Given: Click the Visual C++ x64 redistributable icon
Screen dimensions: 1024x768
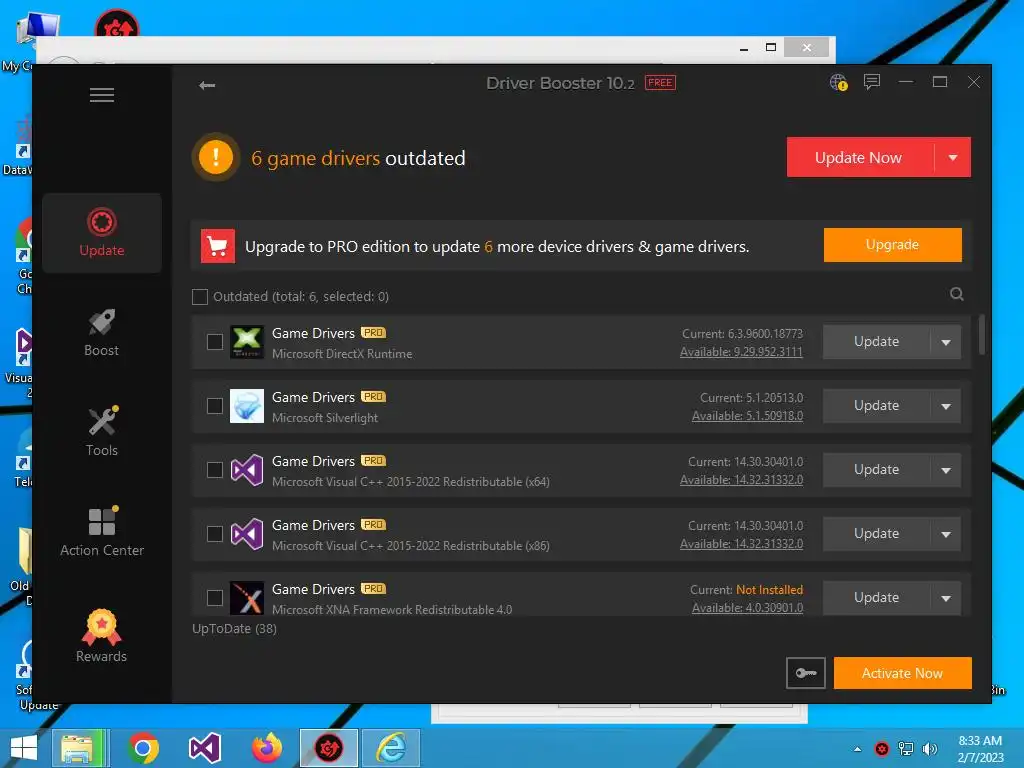Looking at the screenshot, I should [247, 470].
